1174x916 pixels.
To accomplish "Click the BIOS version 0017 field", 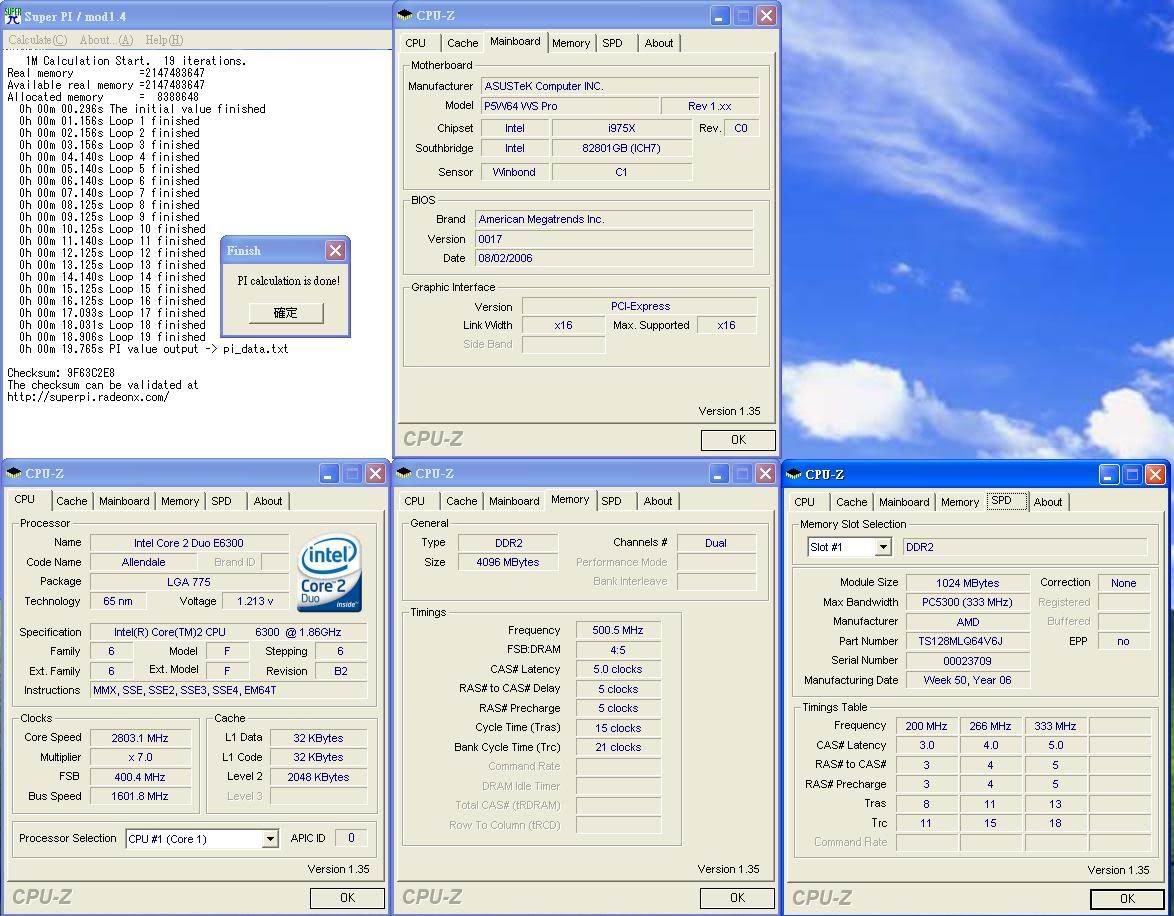I will pyautogui.click(x=614, y=239).
